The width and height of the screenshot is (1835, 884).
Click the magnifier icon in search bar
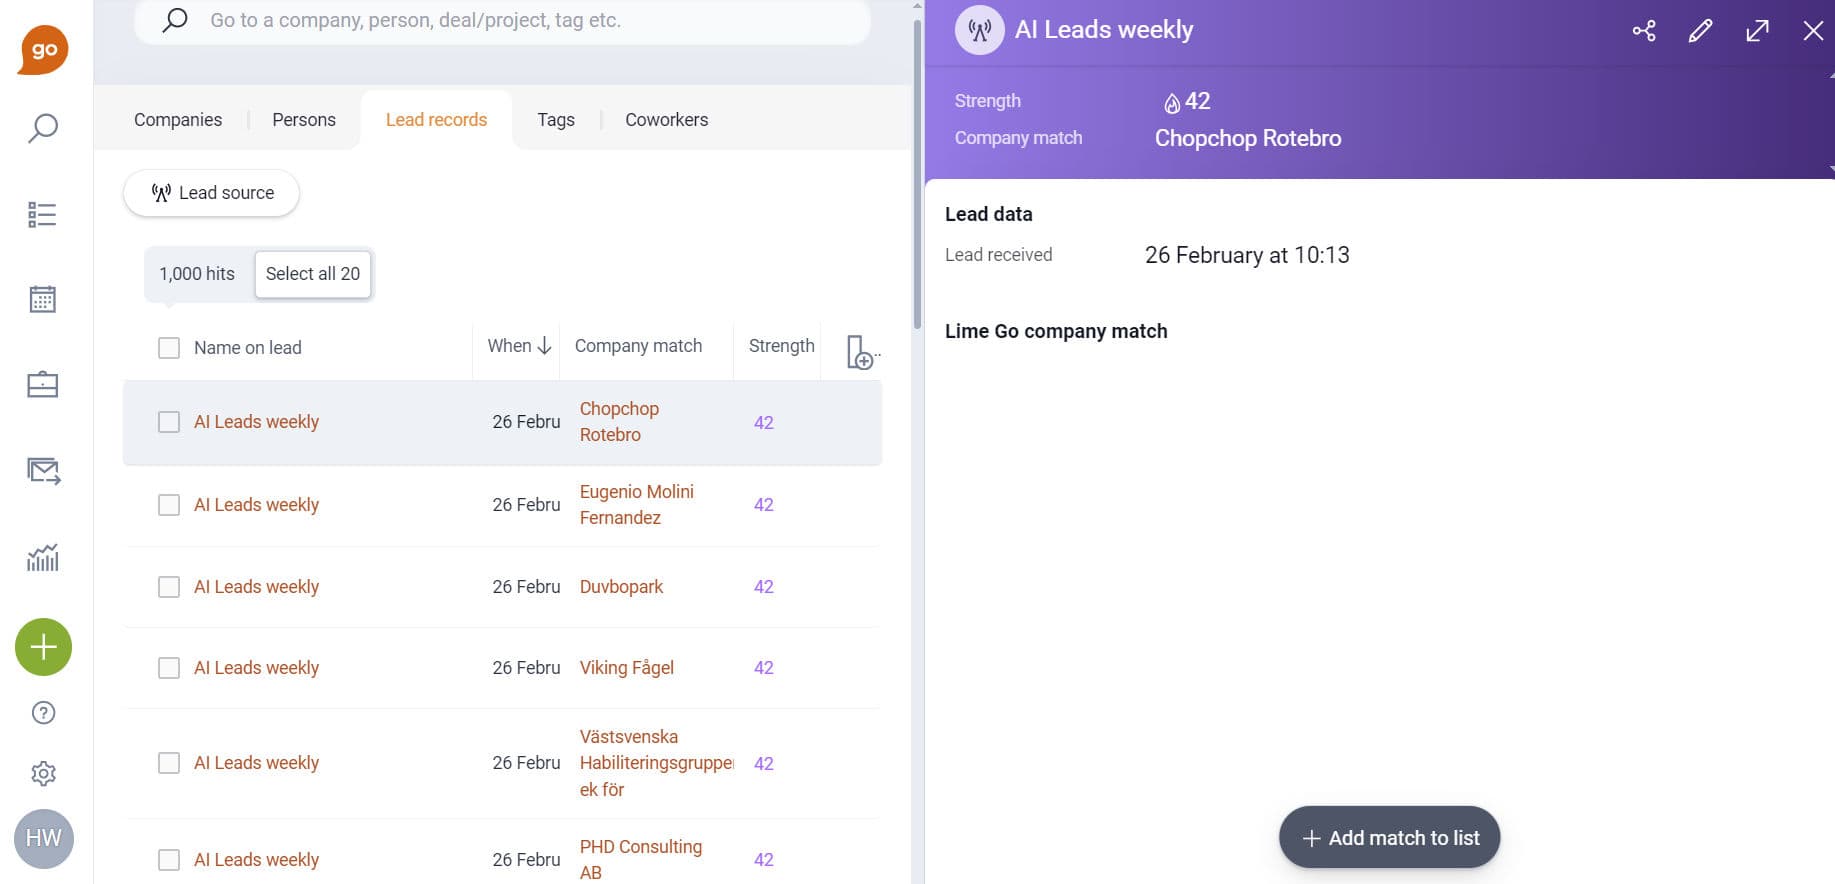point(175,20)
